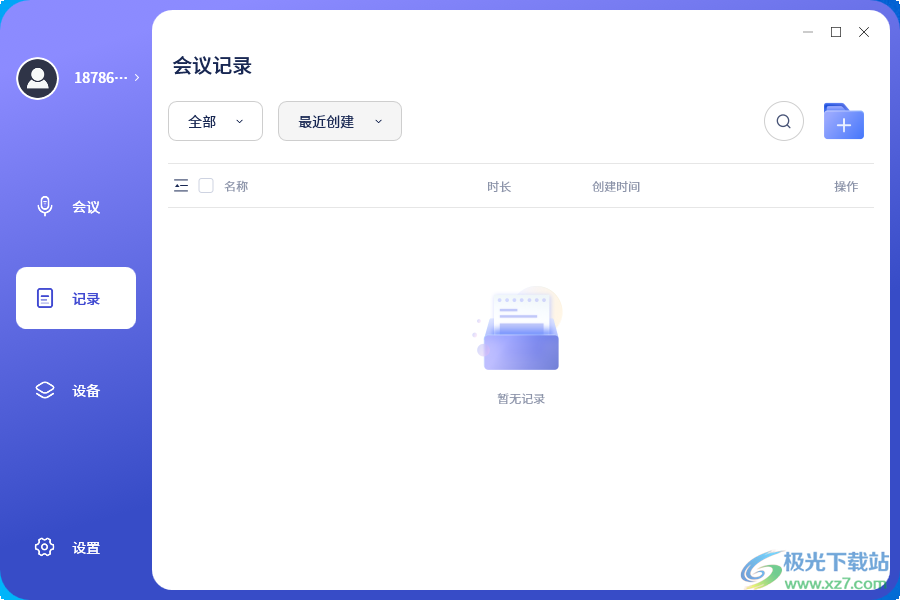Expand account details with the chevron next to 18786
The height and width of the screenshot is (600, 900).
(137, 78)
